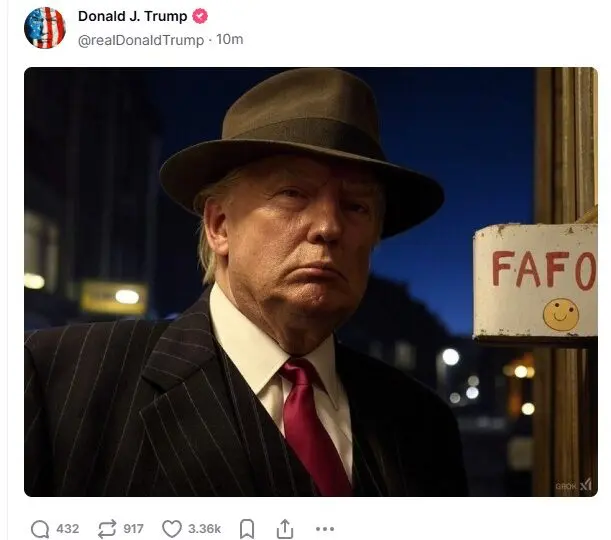Image resolution: width=611 pixels, height=540 pixels.
Task: Click the 10m timestamp
Action: (230, 39)
